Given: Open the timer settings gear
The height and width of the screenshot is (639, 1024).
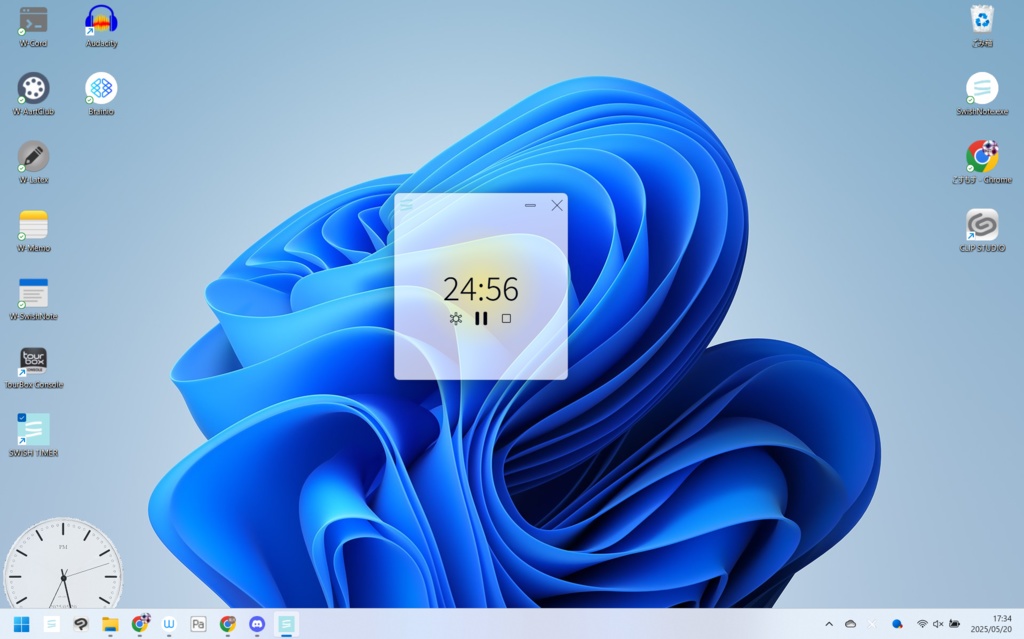Looking at the screenshot, I should coord(455,318).
